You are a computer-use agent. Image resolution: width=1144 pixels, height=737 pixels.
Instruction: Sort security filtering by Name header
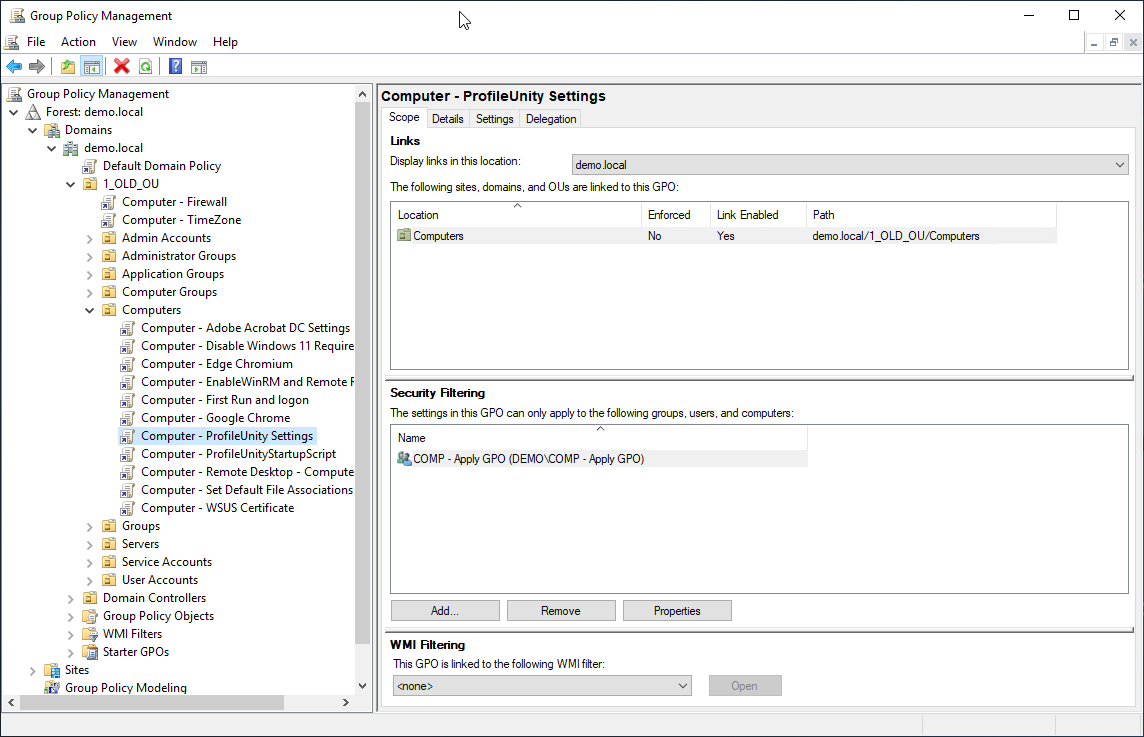pyautogui.click(x=600, y=438)
